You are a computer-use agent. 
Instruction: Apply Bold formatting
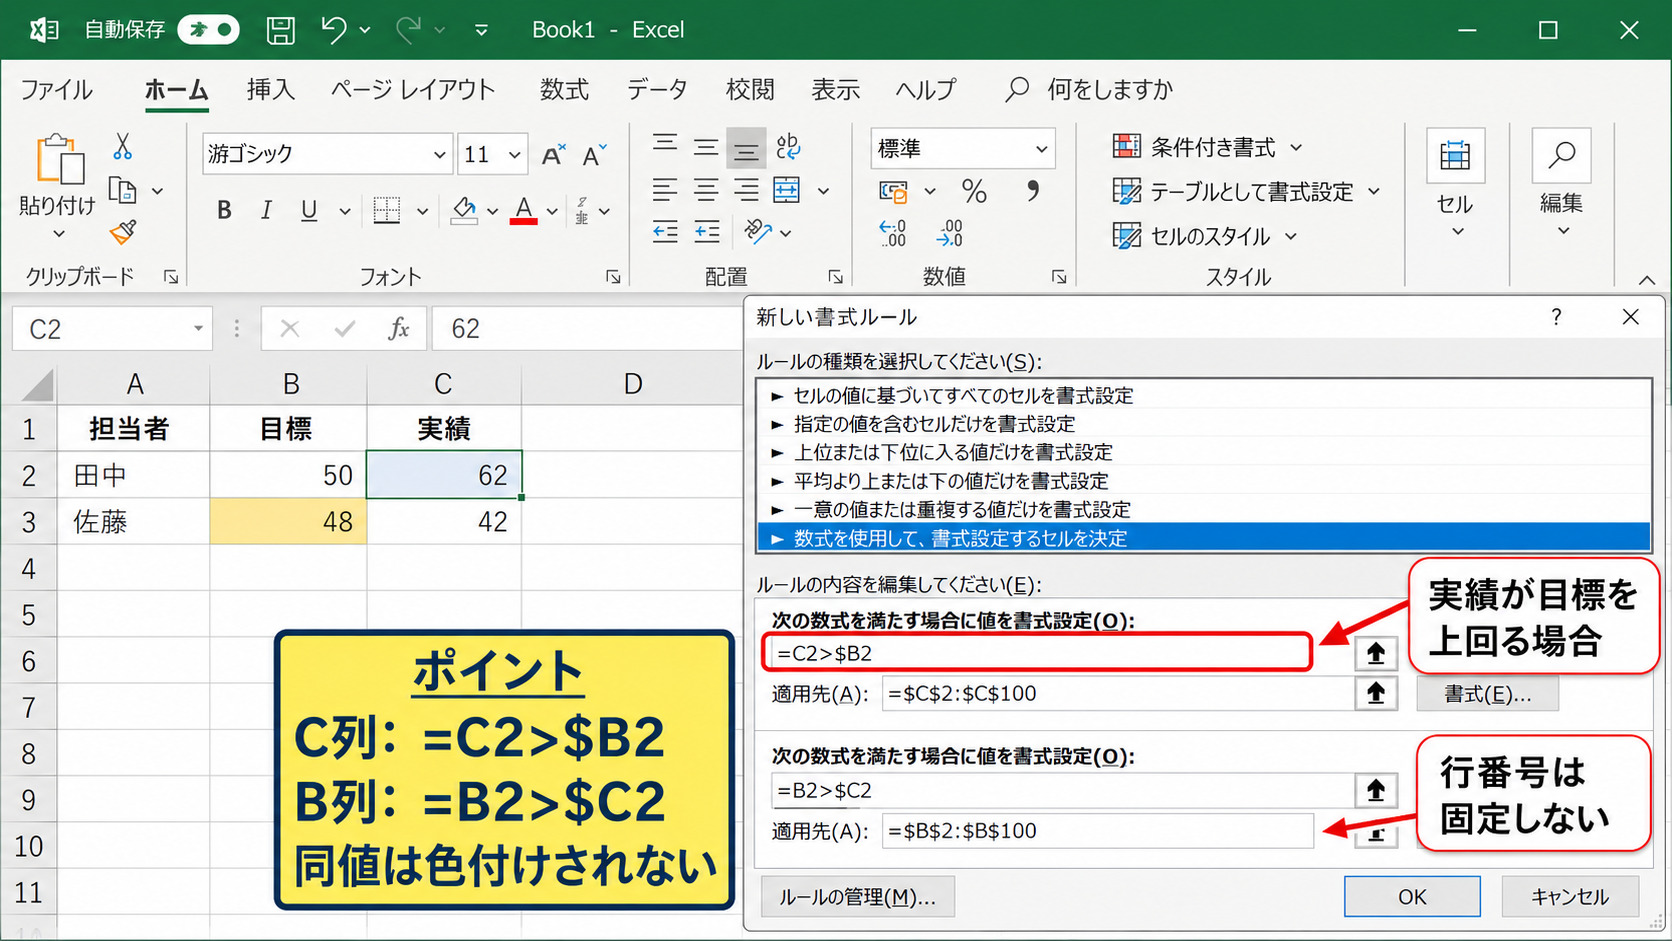(224, 210)
